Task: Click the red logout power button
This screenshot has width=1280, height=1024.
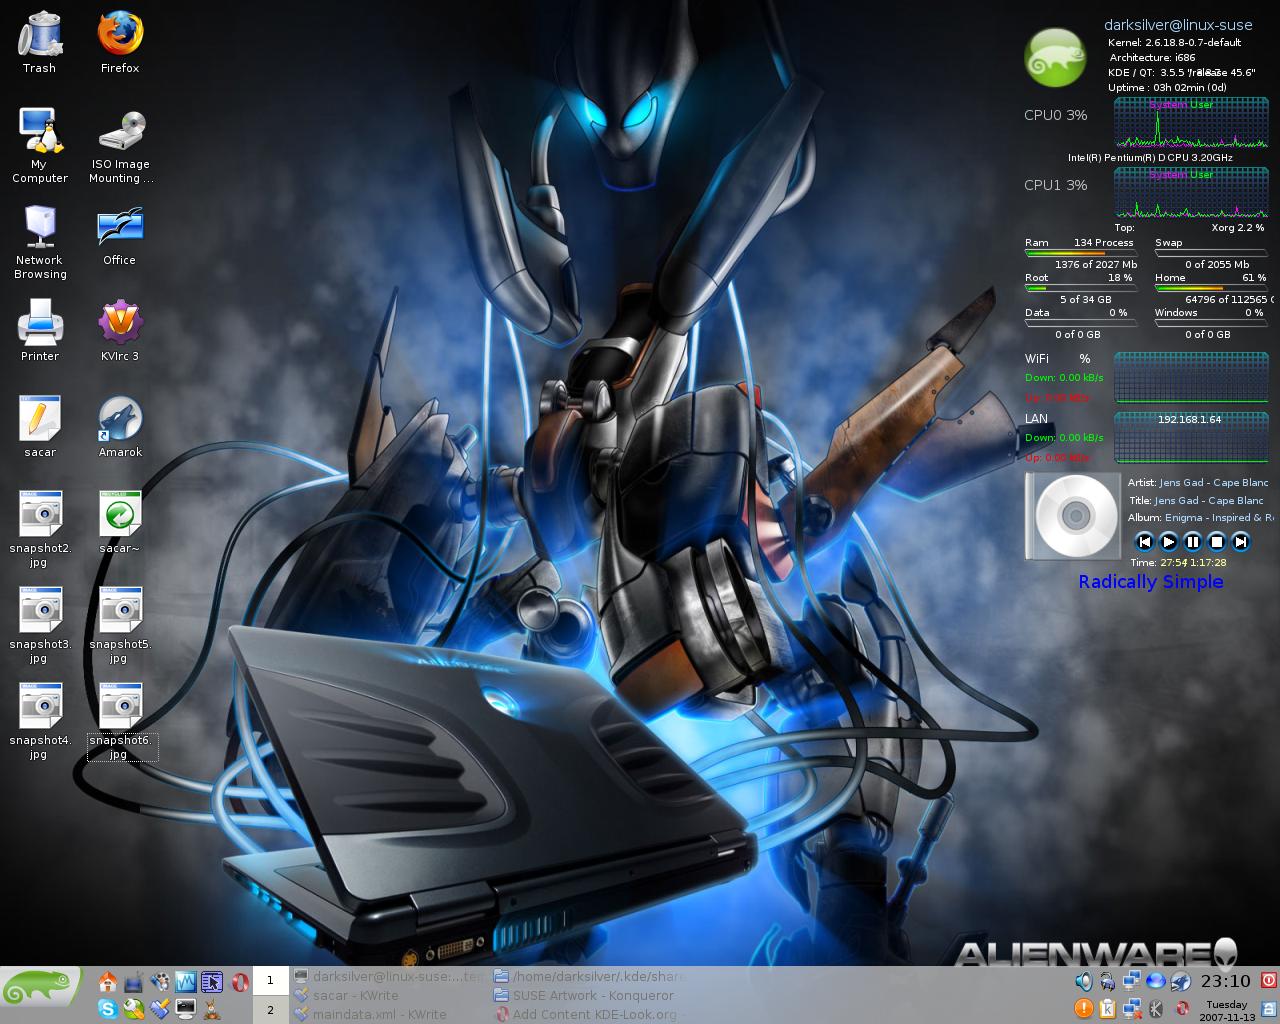Action: pyautogui.click(x=1269, y=980)
